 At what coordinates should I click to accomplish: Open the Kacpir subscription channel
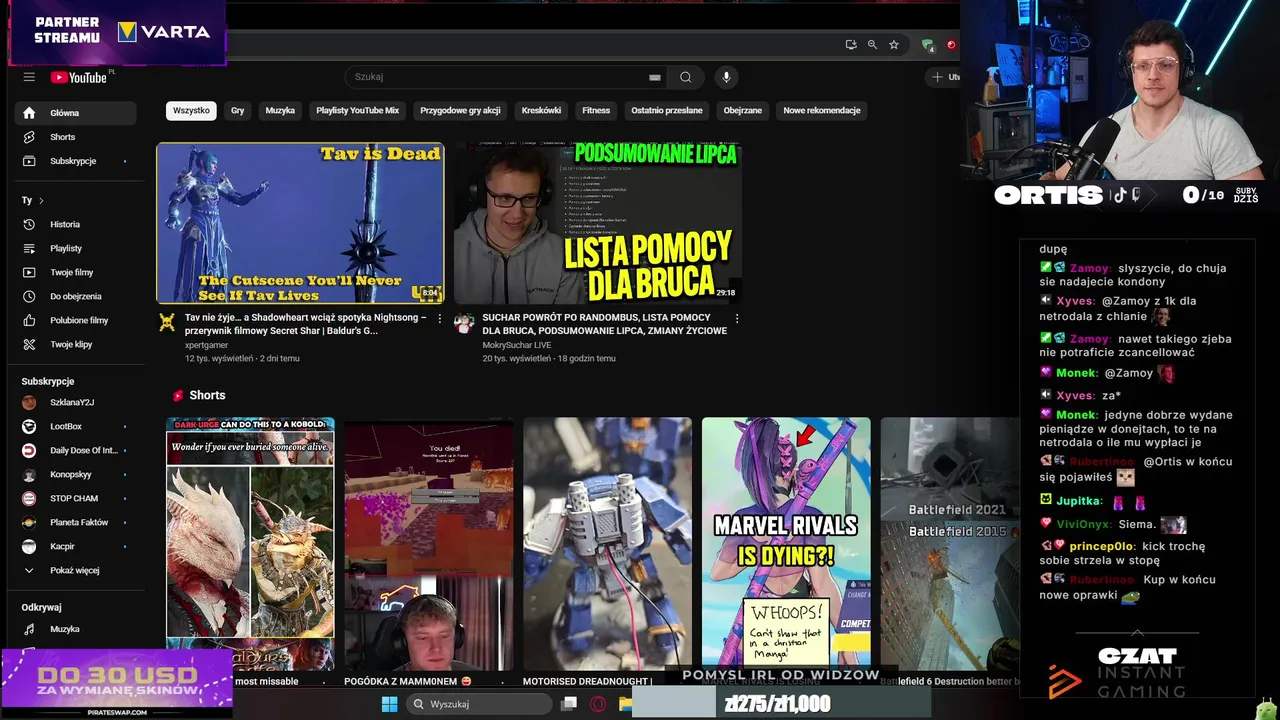coord(75,546)
